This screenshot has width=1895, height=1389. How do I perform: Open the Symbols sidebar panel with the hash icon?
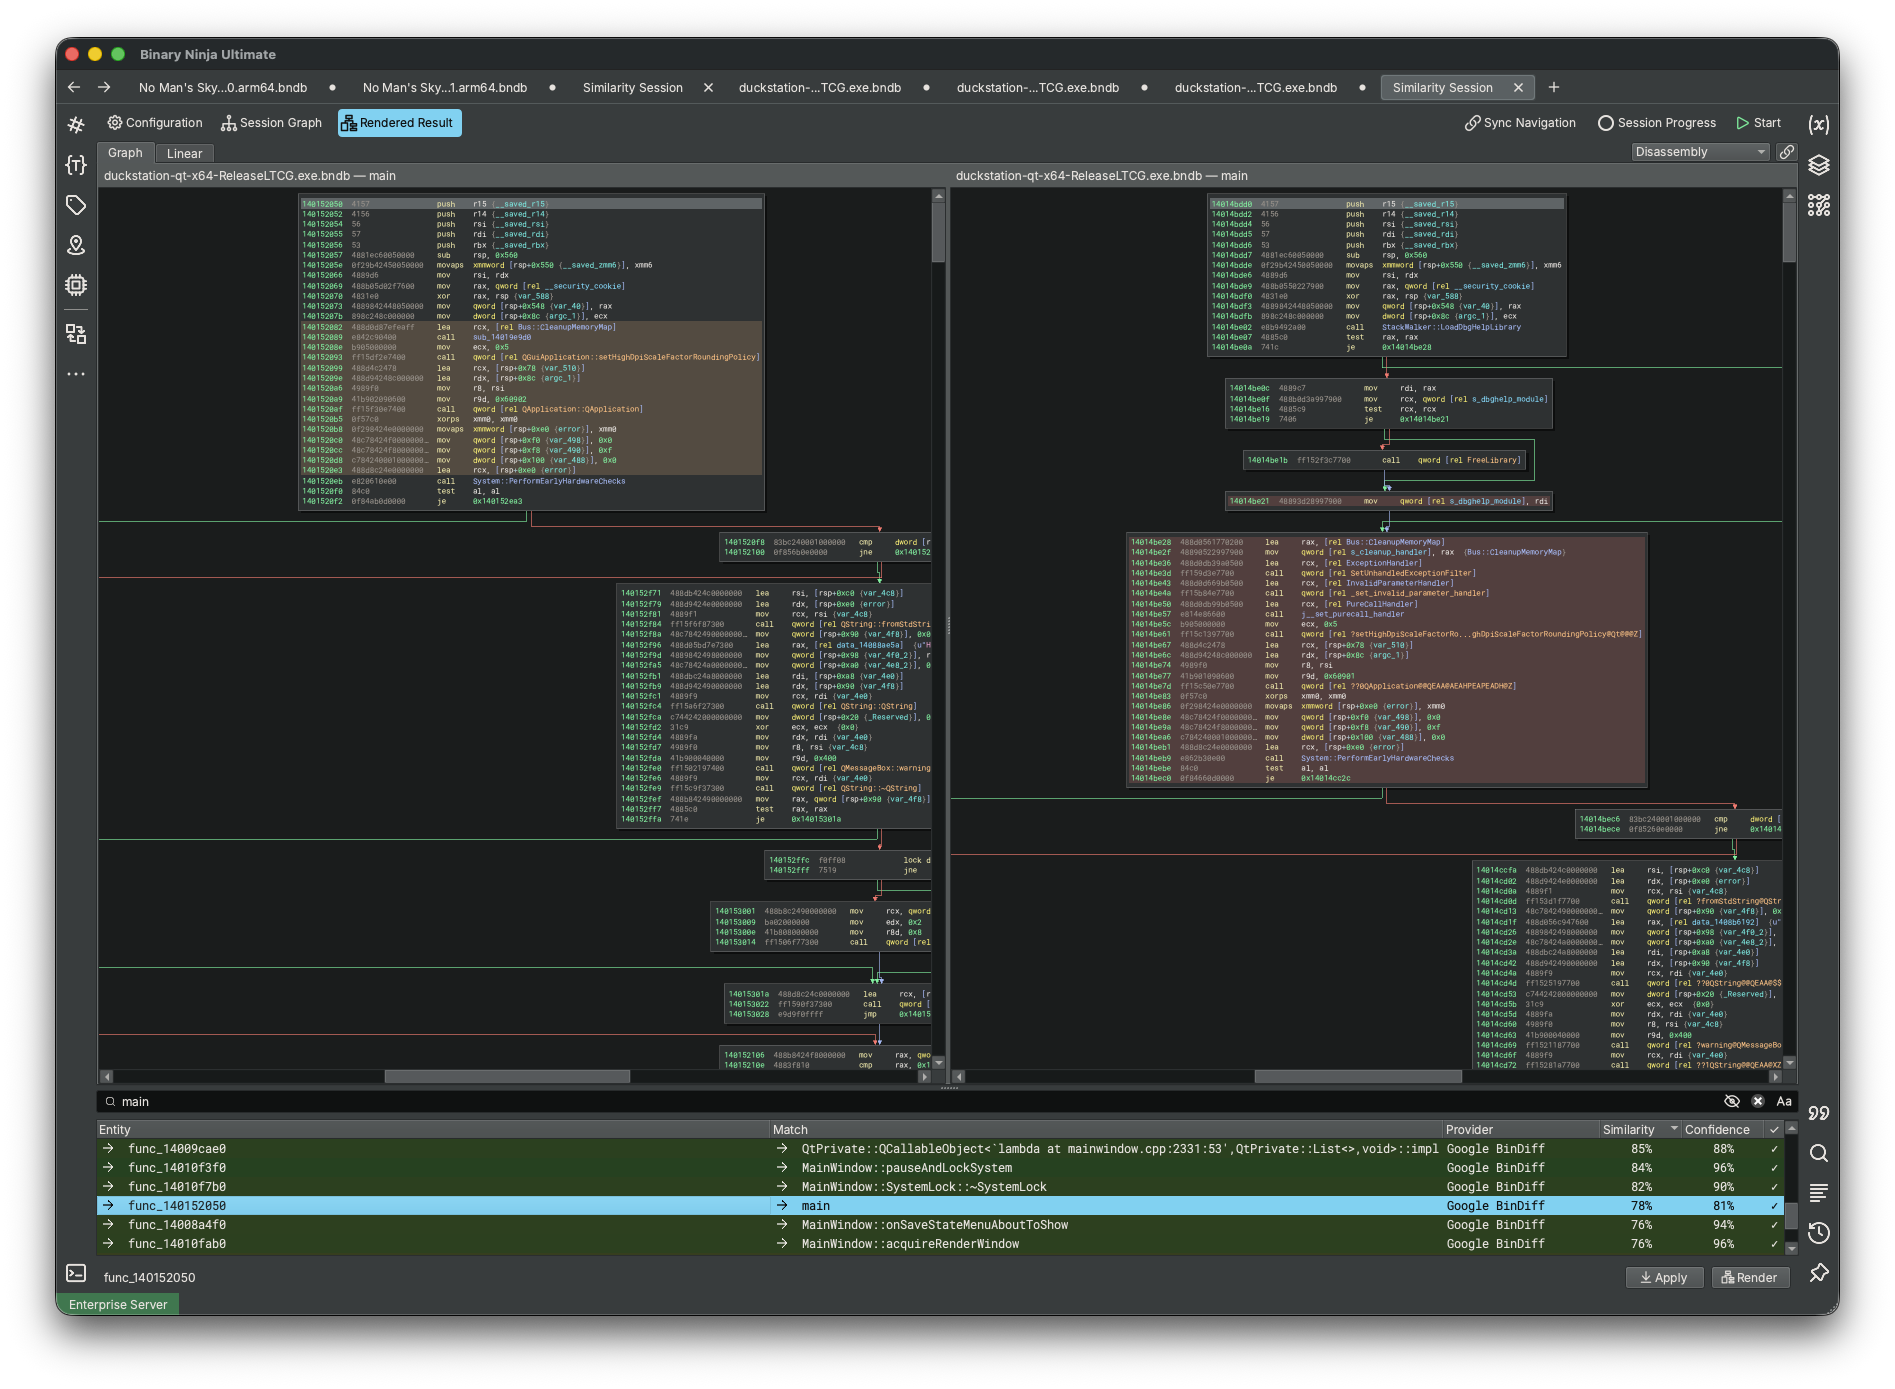pos(76,125)
